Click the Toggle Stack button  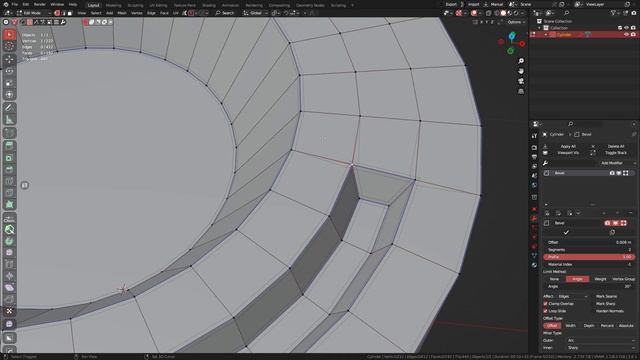click(x=616, y=153)
